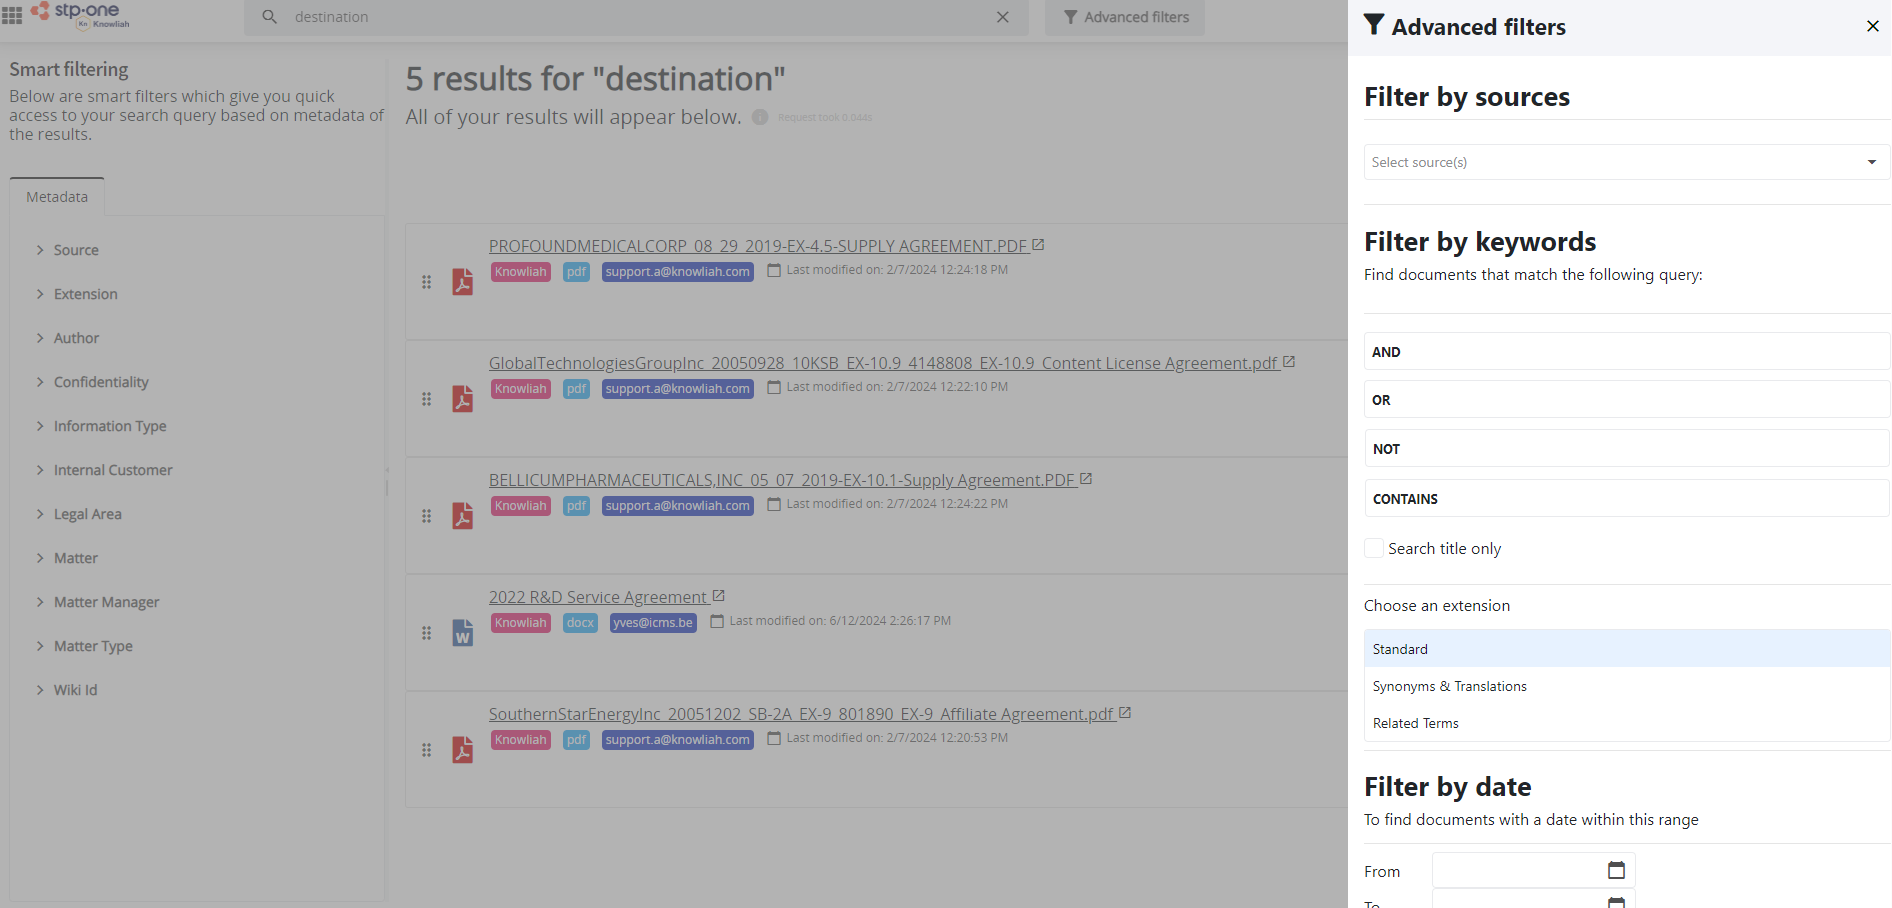
Task: Select the Metadata tab
Action: point(57,197)
